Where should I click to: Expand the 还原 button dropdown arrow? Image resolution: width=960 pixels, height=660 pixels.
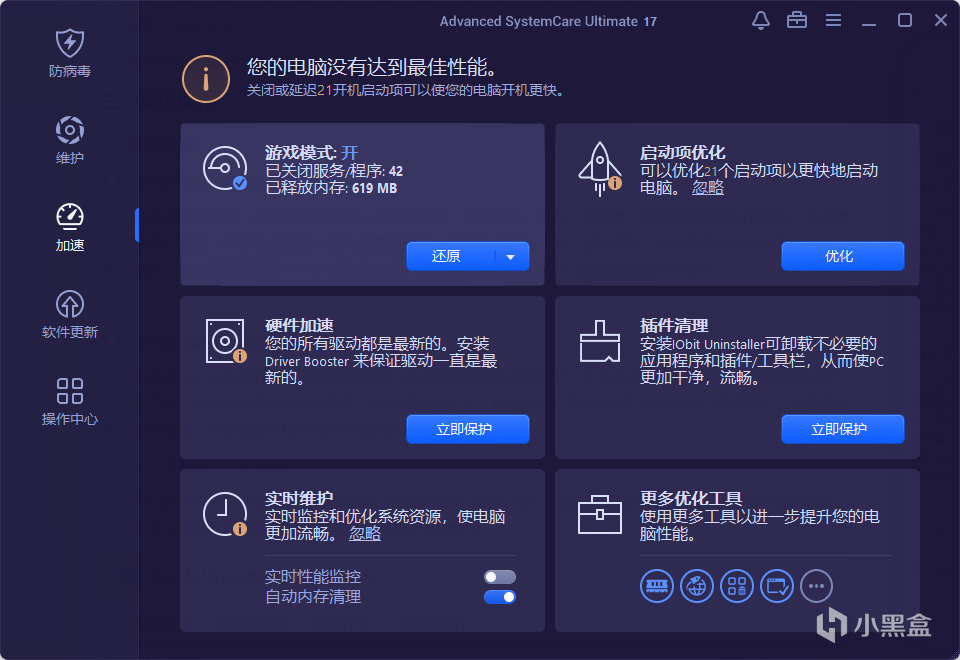point(511,257)
